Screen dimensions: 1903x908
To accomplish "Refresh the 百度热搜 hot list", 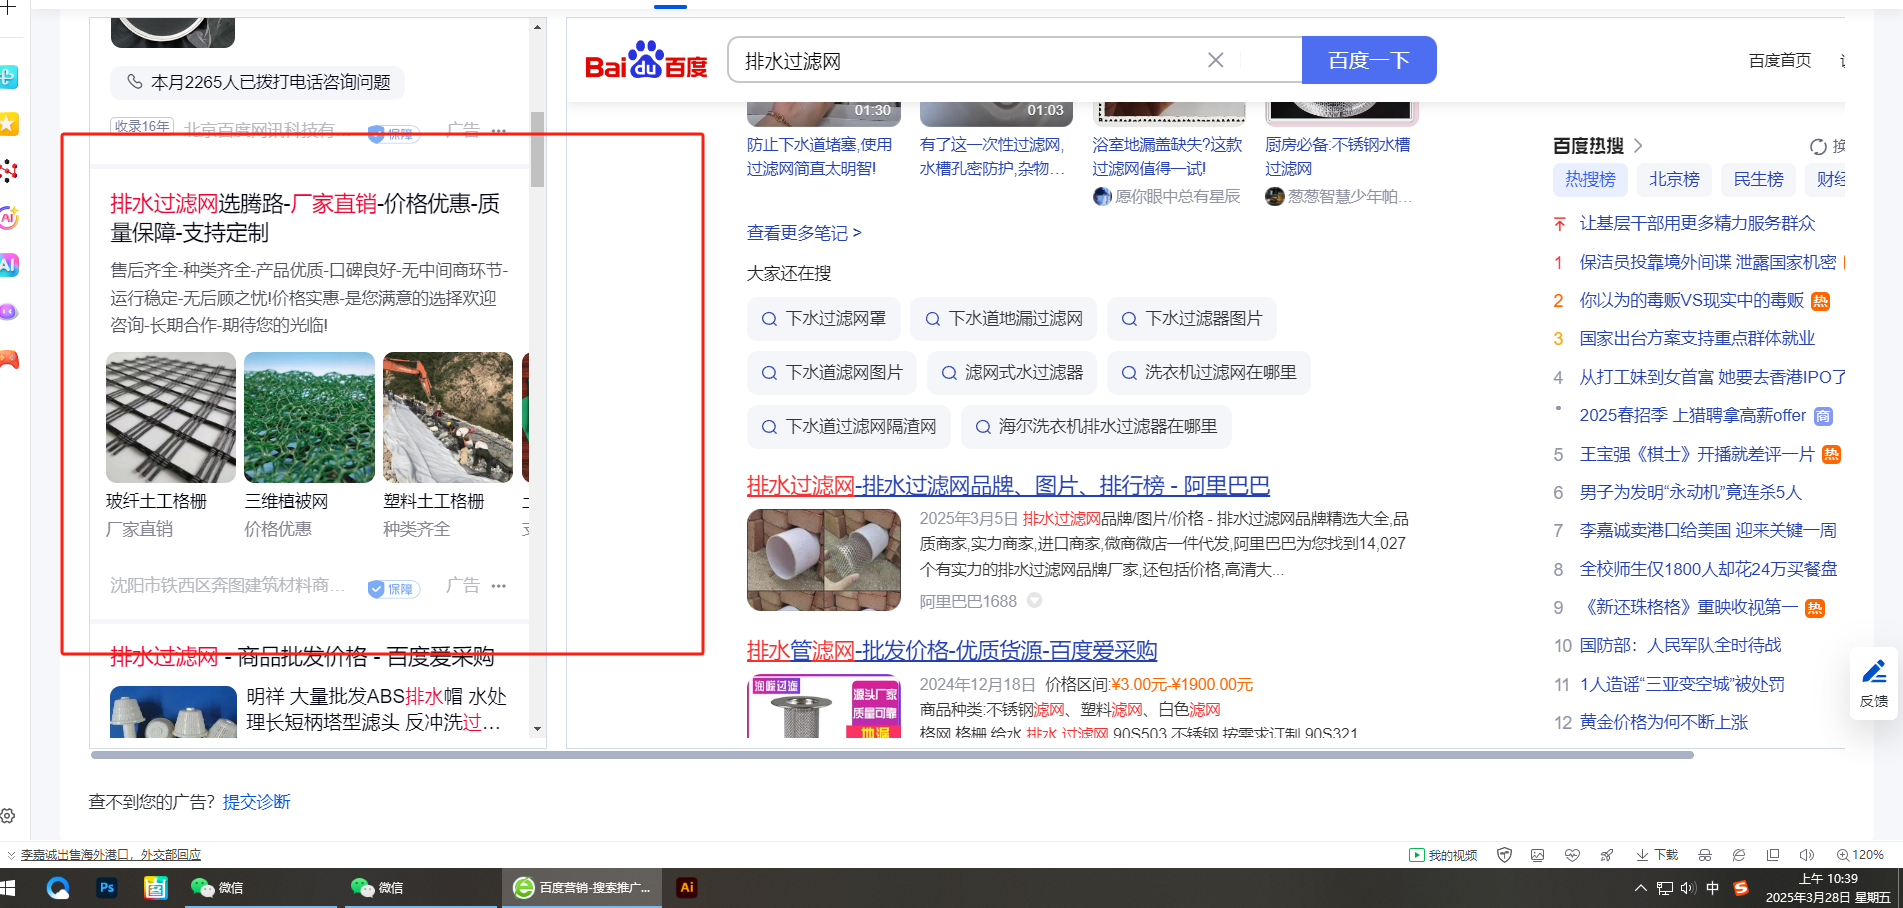I will tap(1818, 147).
